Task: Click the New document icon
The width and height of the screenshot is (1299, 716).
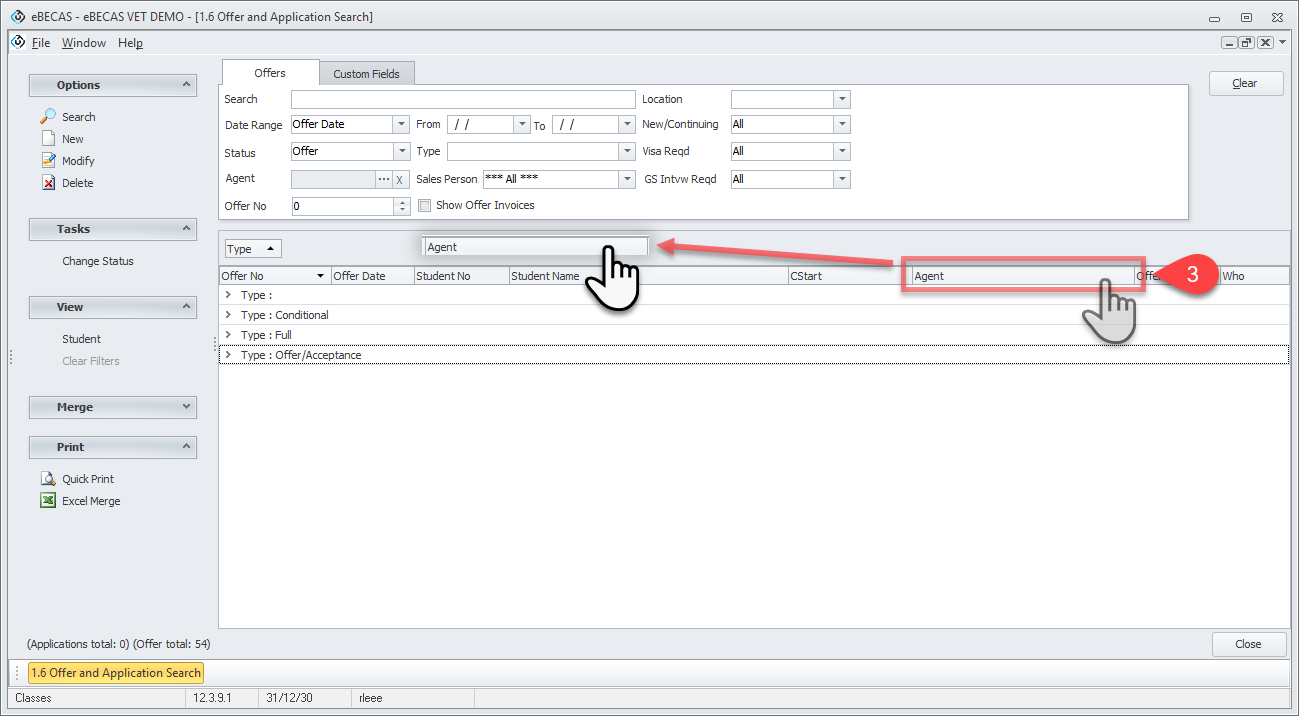Action: [x=47, y=139]
